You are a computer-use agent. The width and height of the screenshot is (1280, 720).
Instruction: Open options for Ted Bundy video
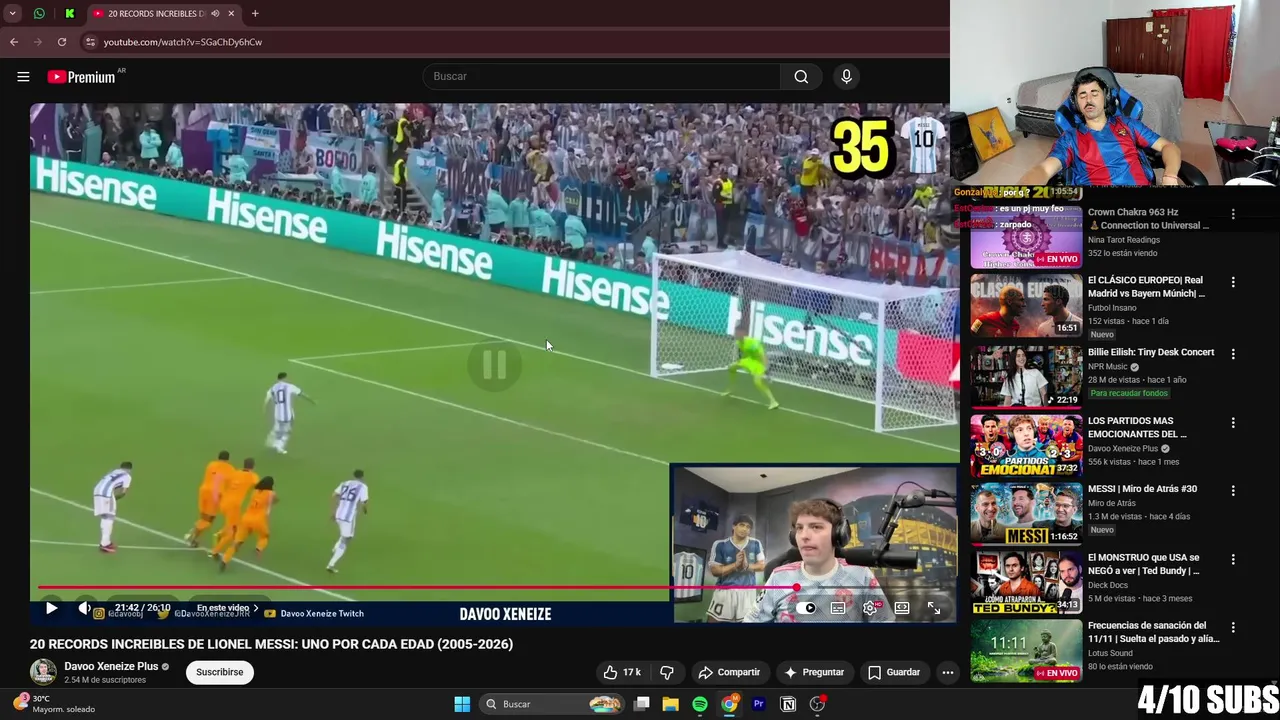[1233, 559]
